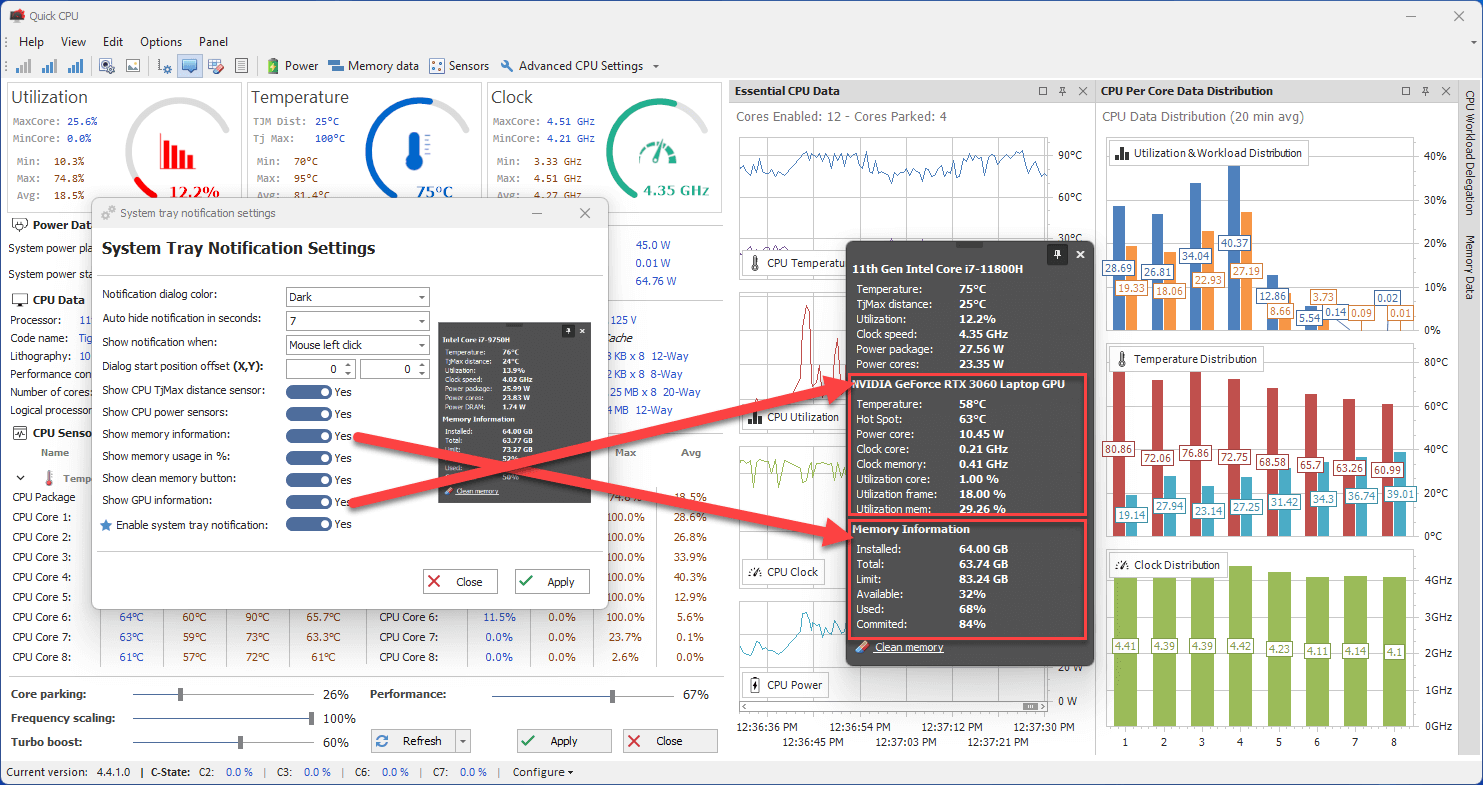1483x785 pixels.
Task: Toggle Show CPU power sensors
Action: pyautogui.click(x=308, y=413)
